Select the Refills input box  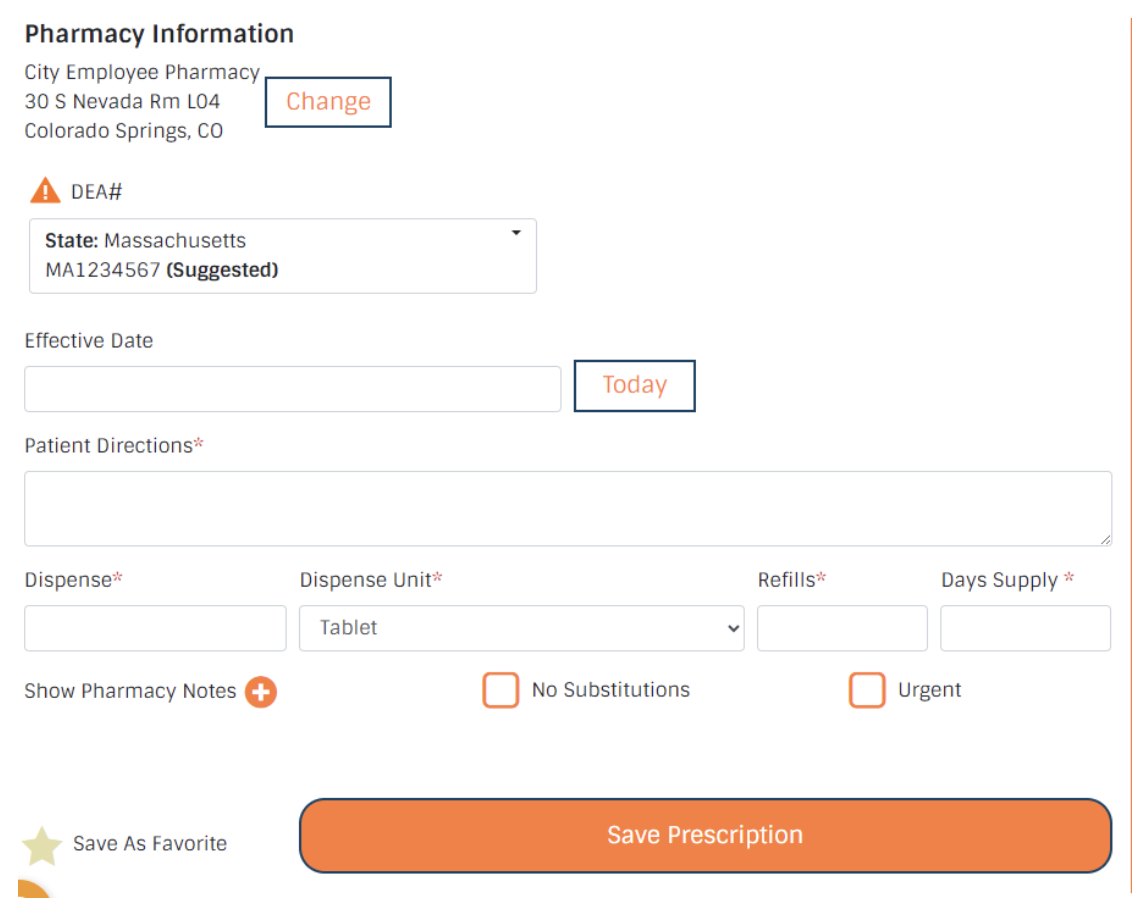pyautogui.click(x=842, y=628)
